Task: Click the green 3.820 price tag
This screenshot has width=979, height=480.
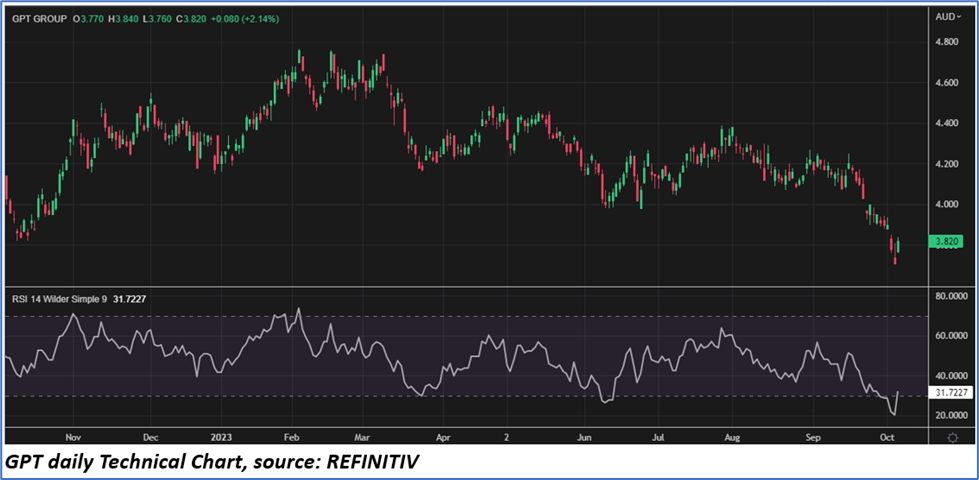Action: tap(946, 242)
